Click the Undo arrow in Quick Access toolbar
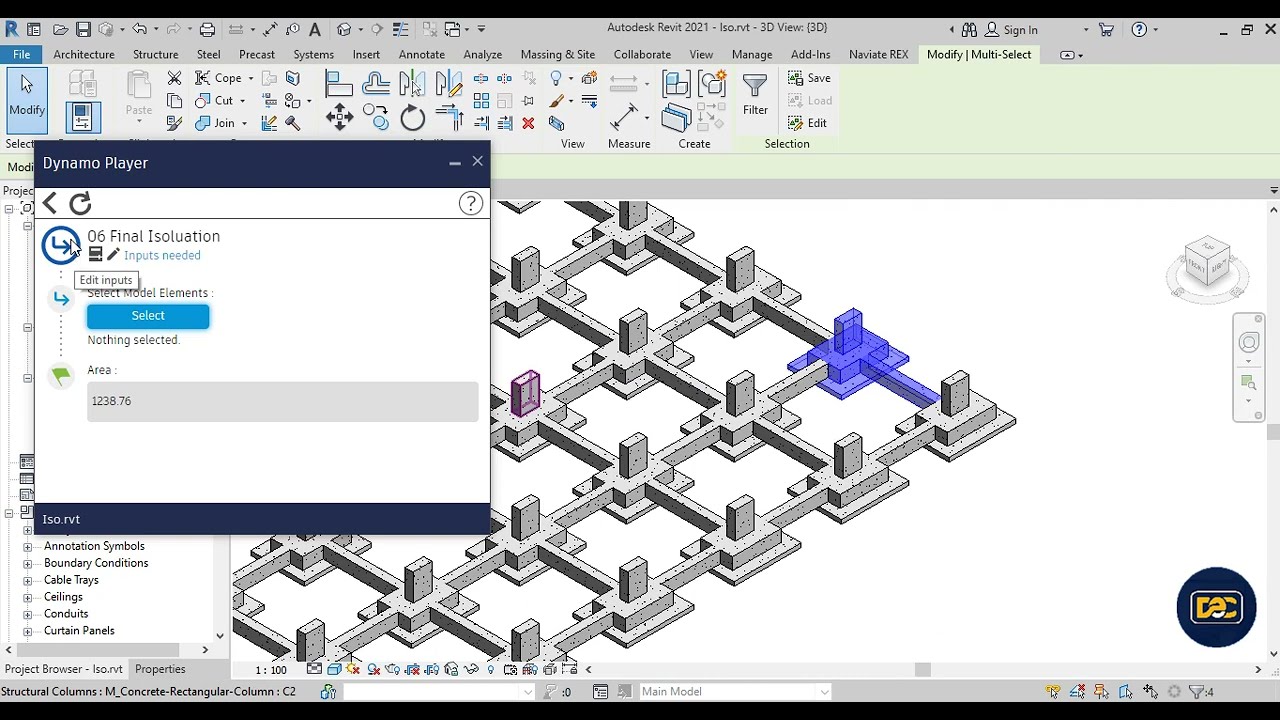The image size is (1280, 720). [139, 30]
